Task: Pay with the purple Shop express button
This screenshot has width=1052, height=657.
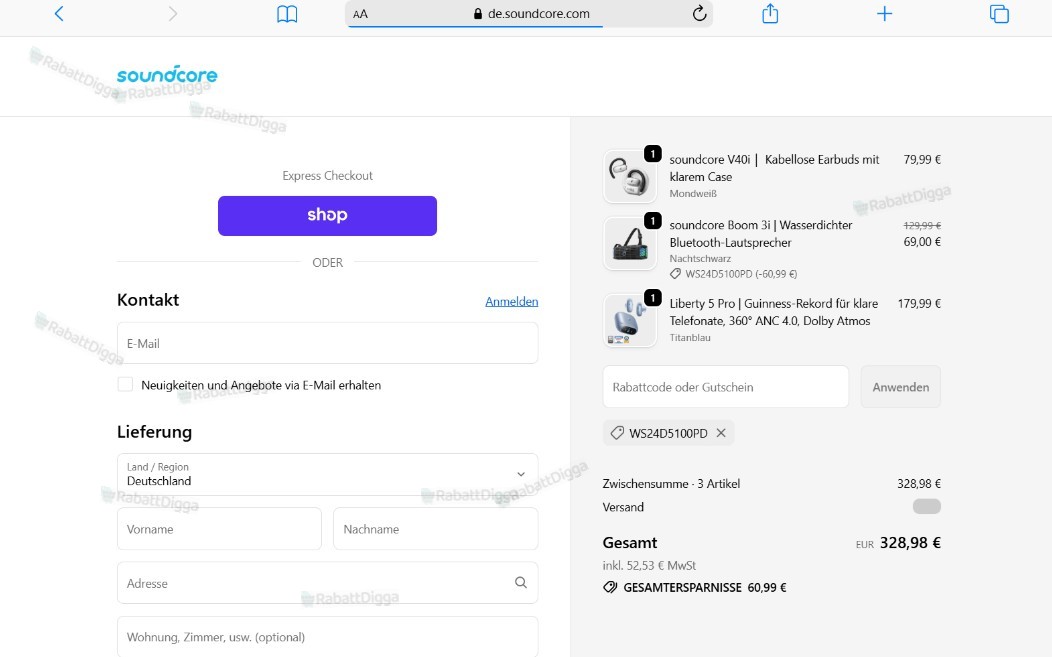Action: [327, 215]
